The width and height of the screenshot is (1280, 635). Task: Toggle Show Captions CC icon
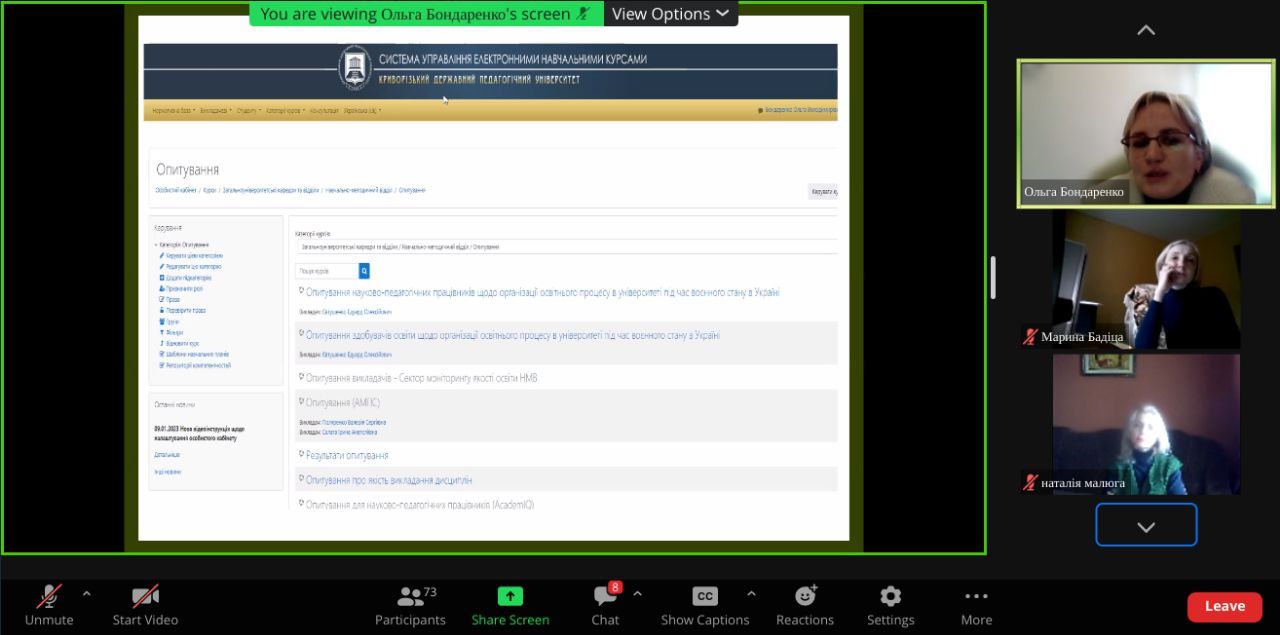pos(705,597)
